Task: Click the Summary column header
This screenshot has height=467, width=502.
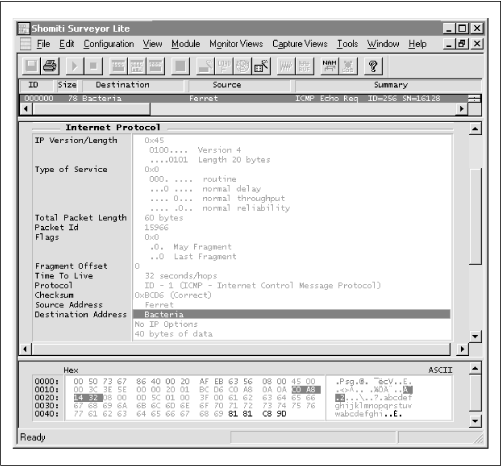Action: pyautogui.click(x=388, y=85)
